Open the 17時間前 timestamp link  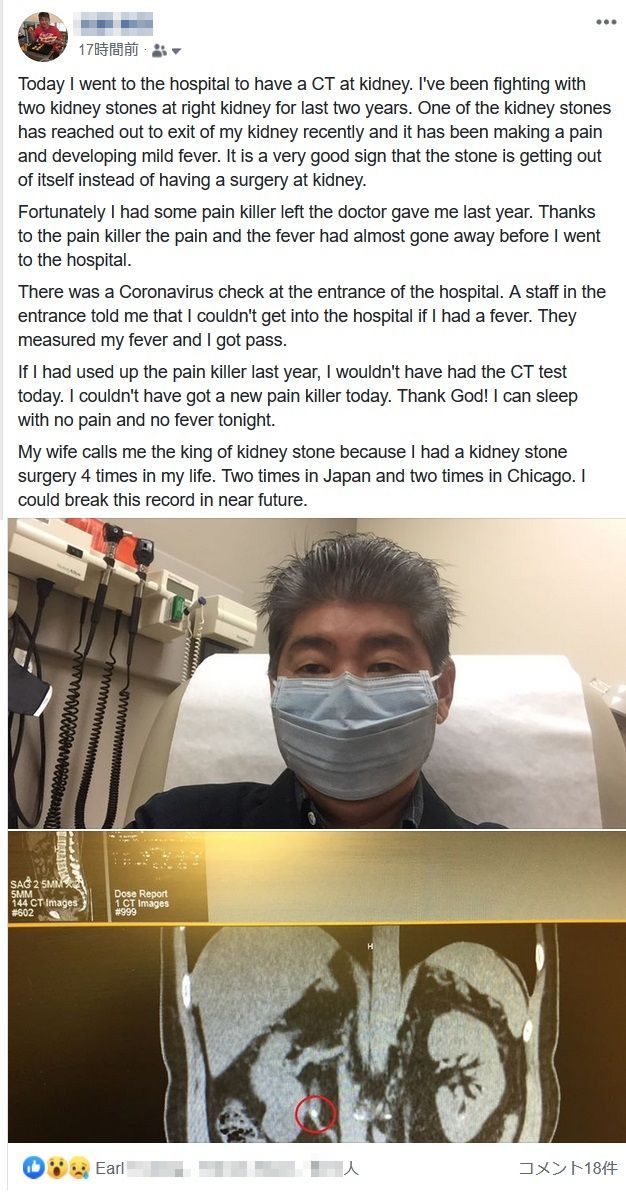108,50
